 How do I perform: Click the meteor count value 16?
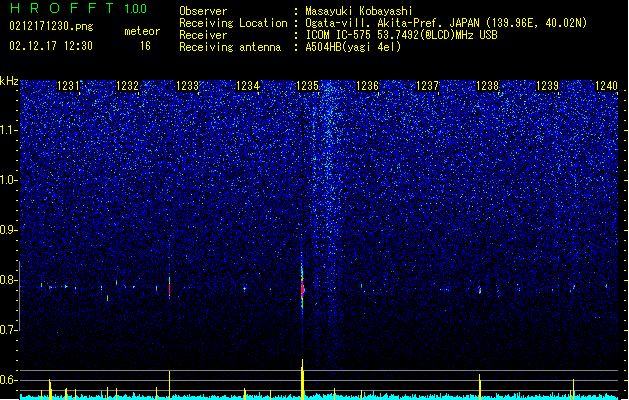[x=145, y=46]
